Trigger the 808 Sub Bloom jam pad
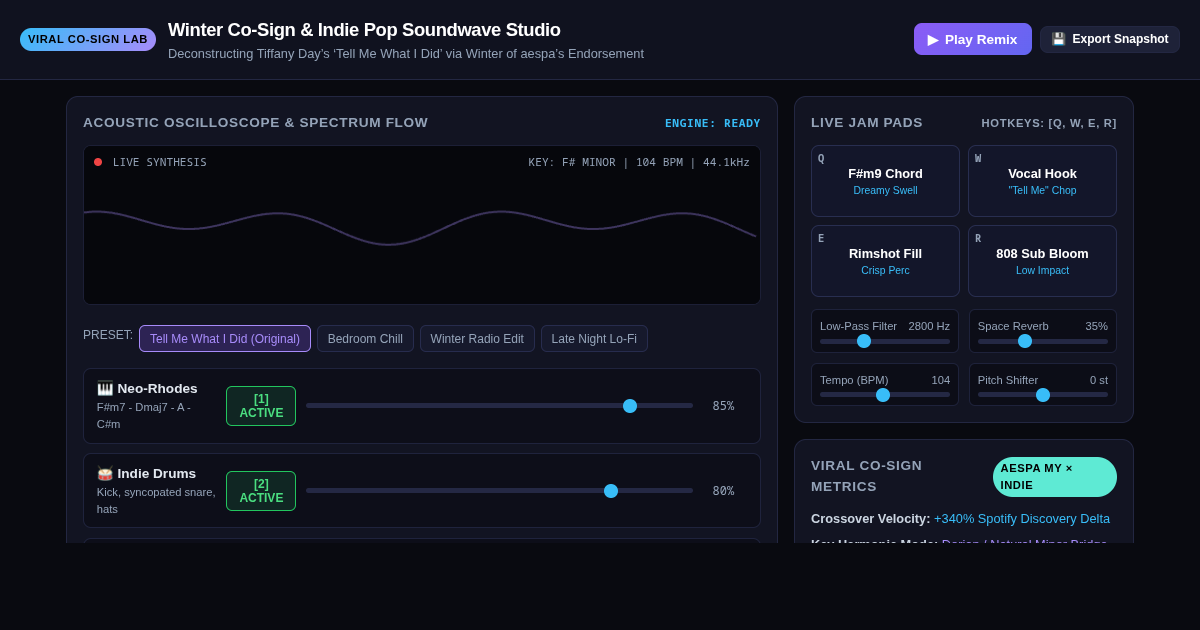 1042,261
